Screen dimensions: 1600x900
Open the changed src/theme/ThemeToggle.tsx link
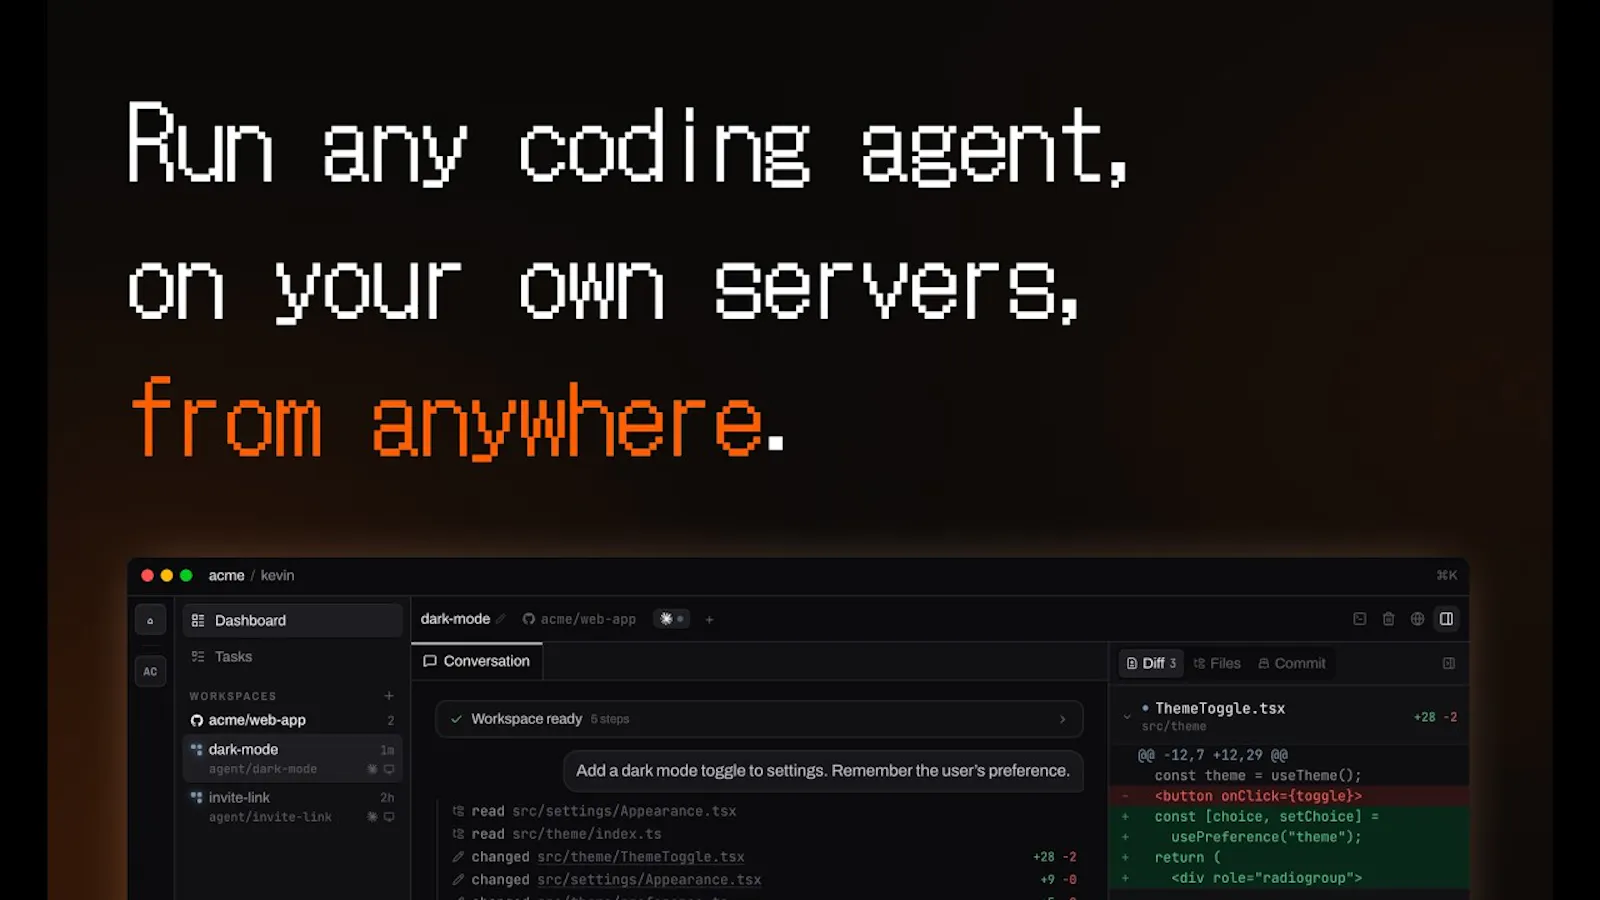click(640, 857)
